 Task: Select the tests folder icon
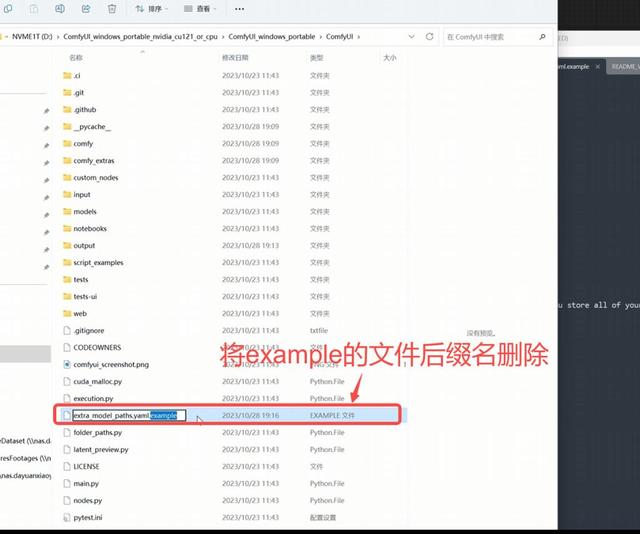coord(67,279)
